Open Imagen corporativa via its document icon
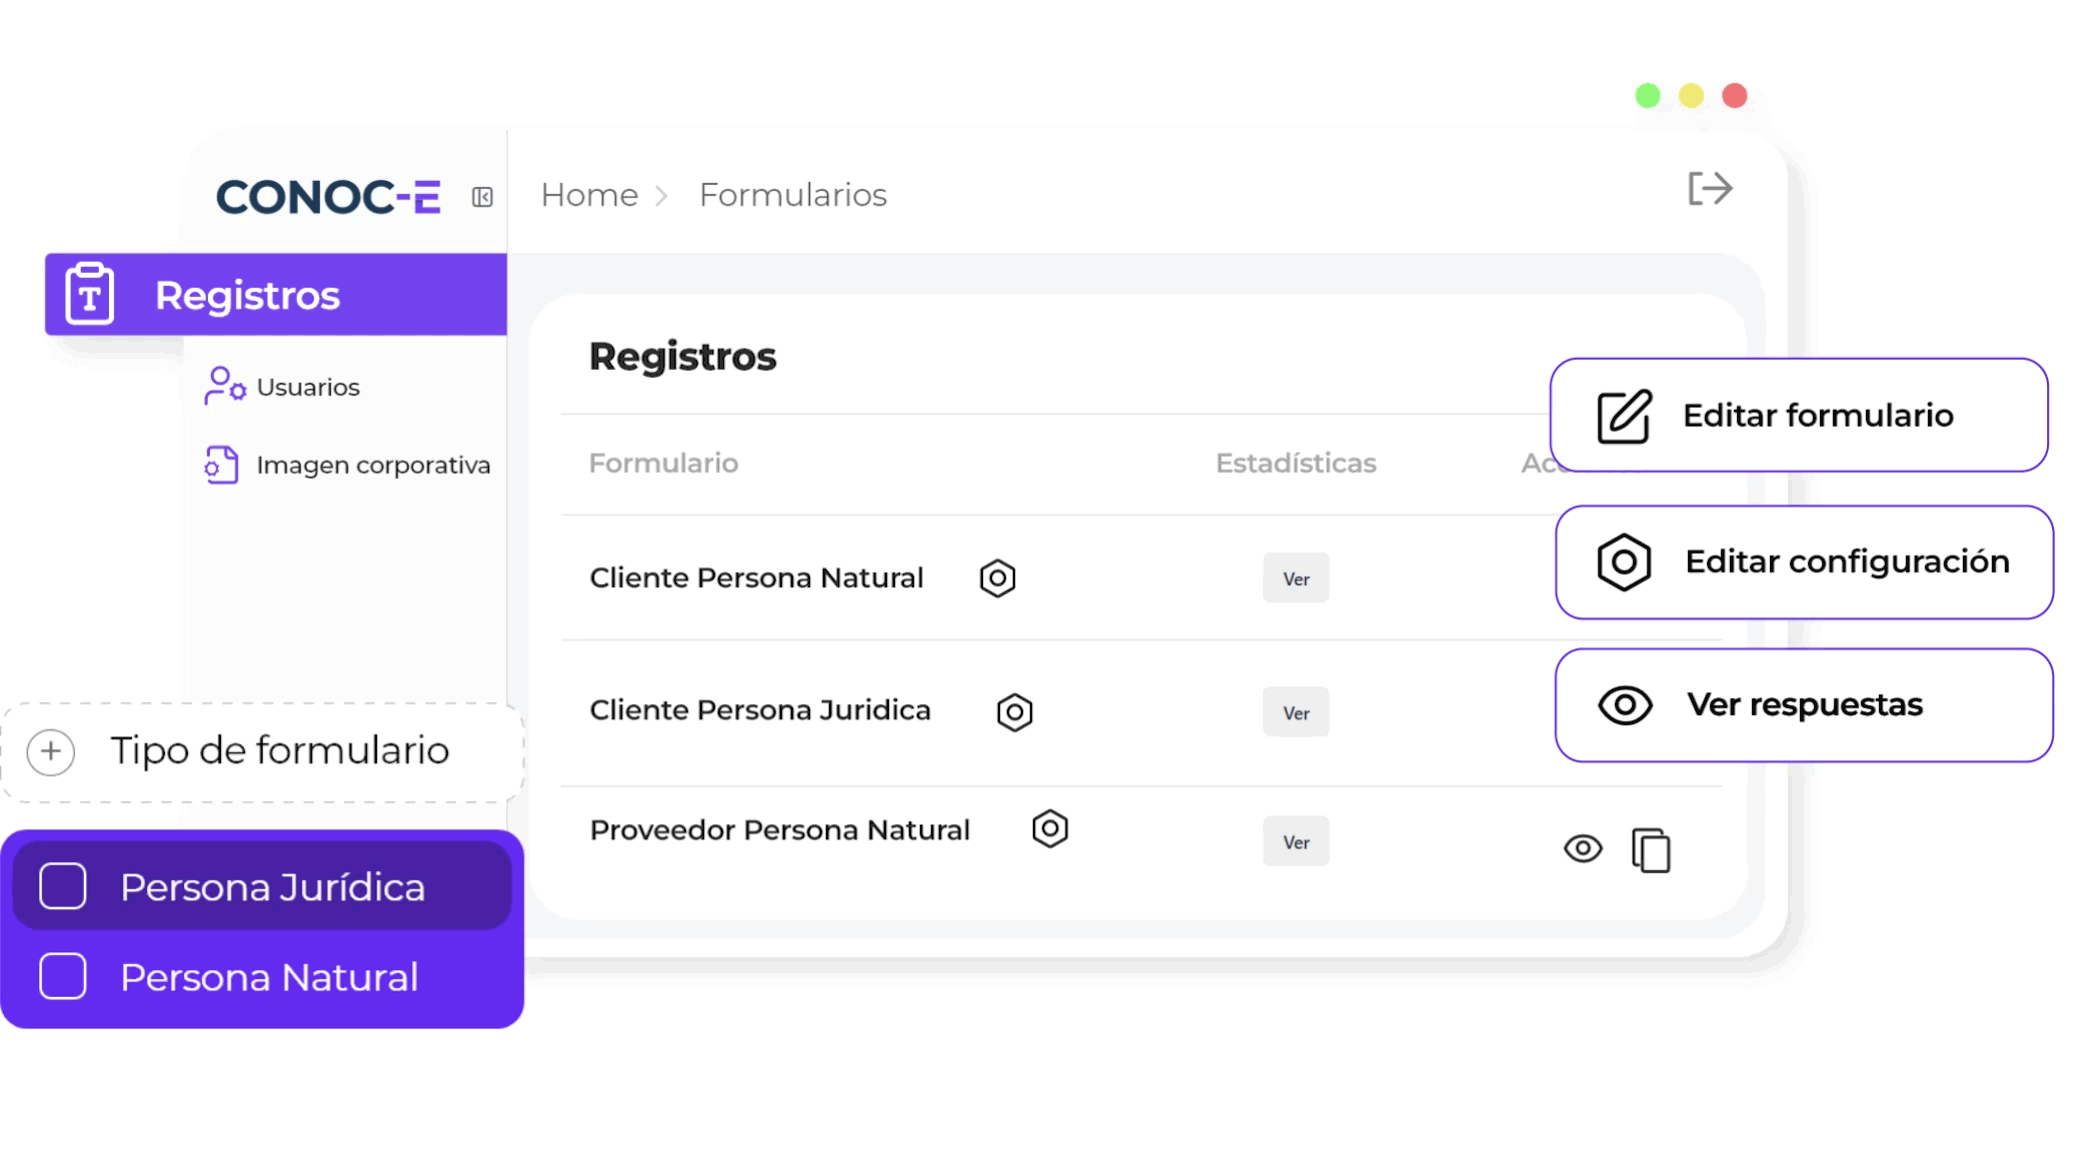Image resolution: width=2096 pixels, height=1150 pixels. pos(220,464)
